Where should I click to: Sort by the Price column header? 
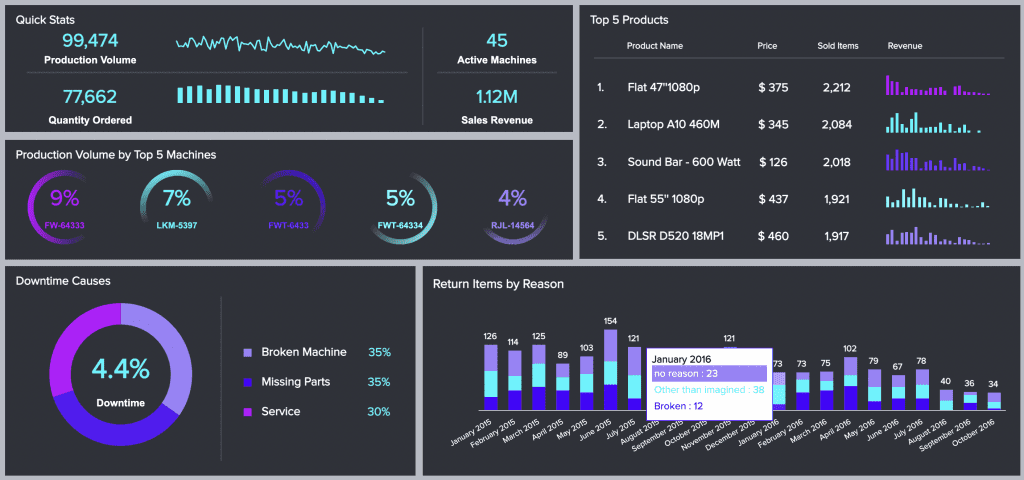767,46
